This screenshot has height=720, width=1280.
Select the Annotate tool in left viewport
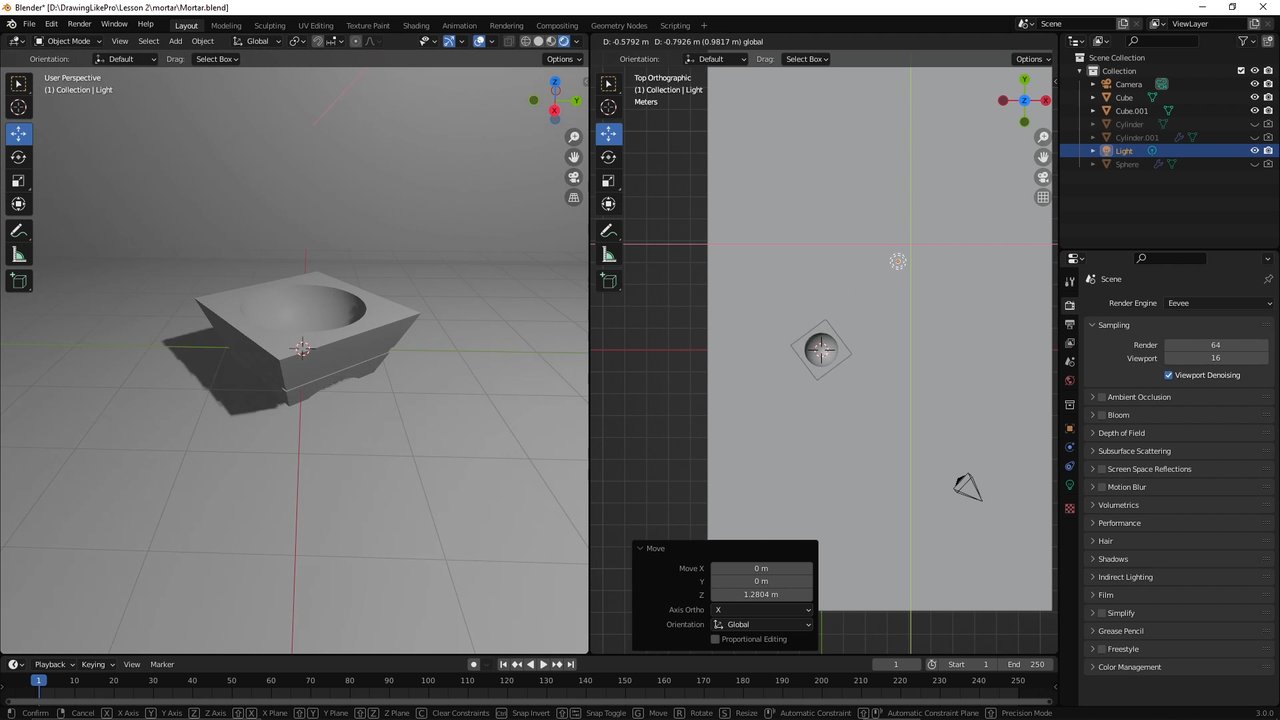(18, 231)
